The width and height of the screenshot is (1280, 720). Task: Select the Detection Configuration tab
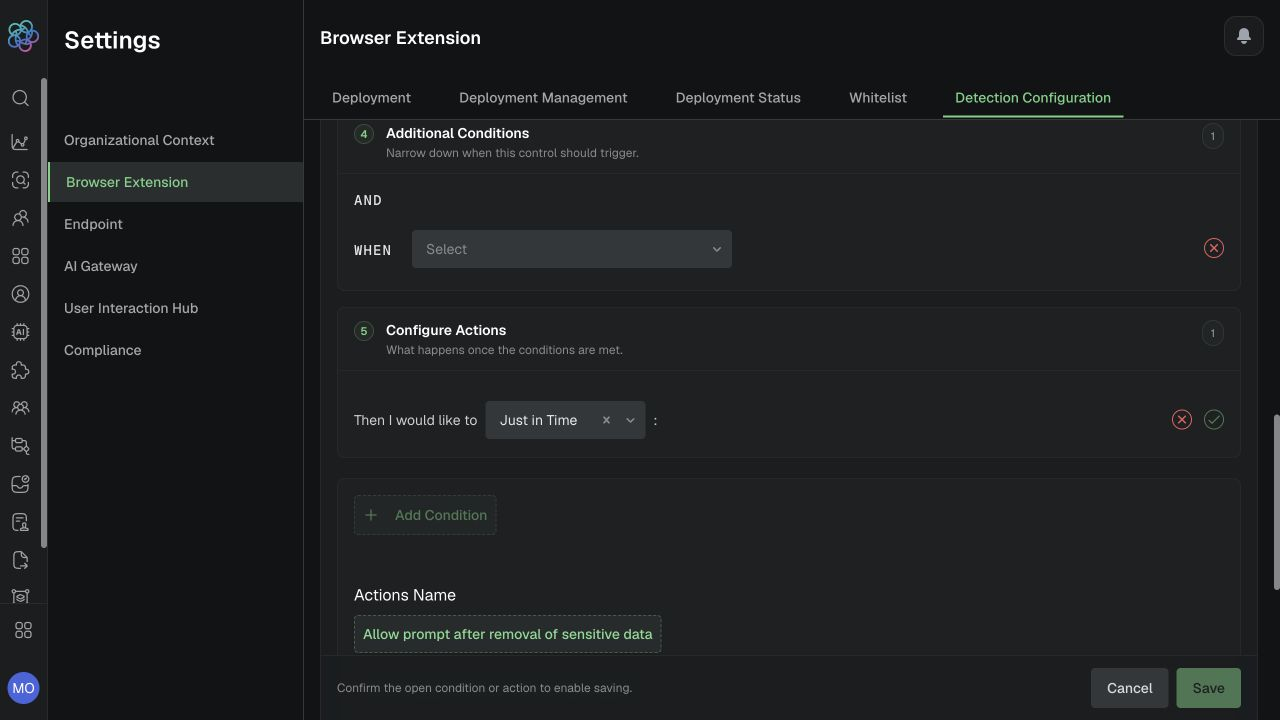coord(1033,97)
